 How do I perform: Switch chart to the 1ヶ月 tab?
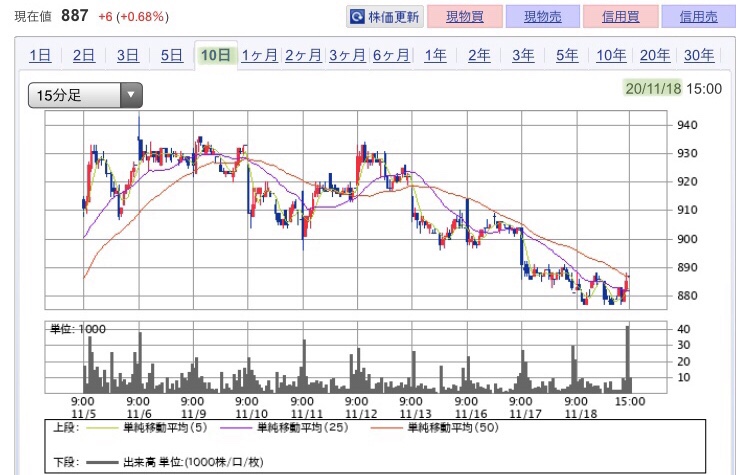pos(259,55)
